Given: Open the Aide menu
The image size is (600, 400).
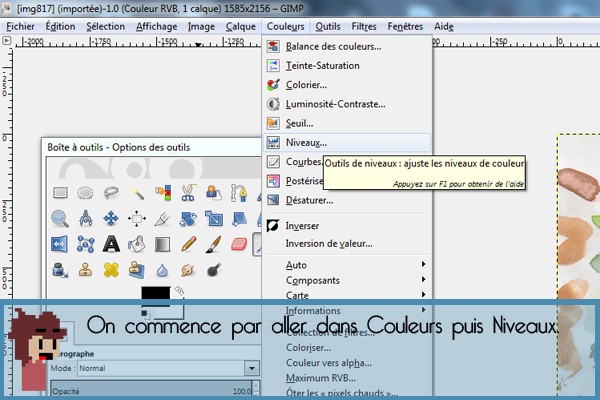Looking at the screenshot, I should coord(444,26).
